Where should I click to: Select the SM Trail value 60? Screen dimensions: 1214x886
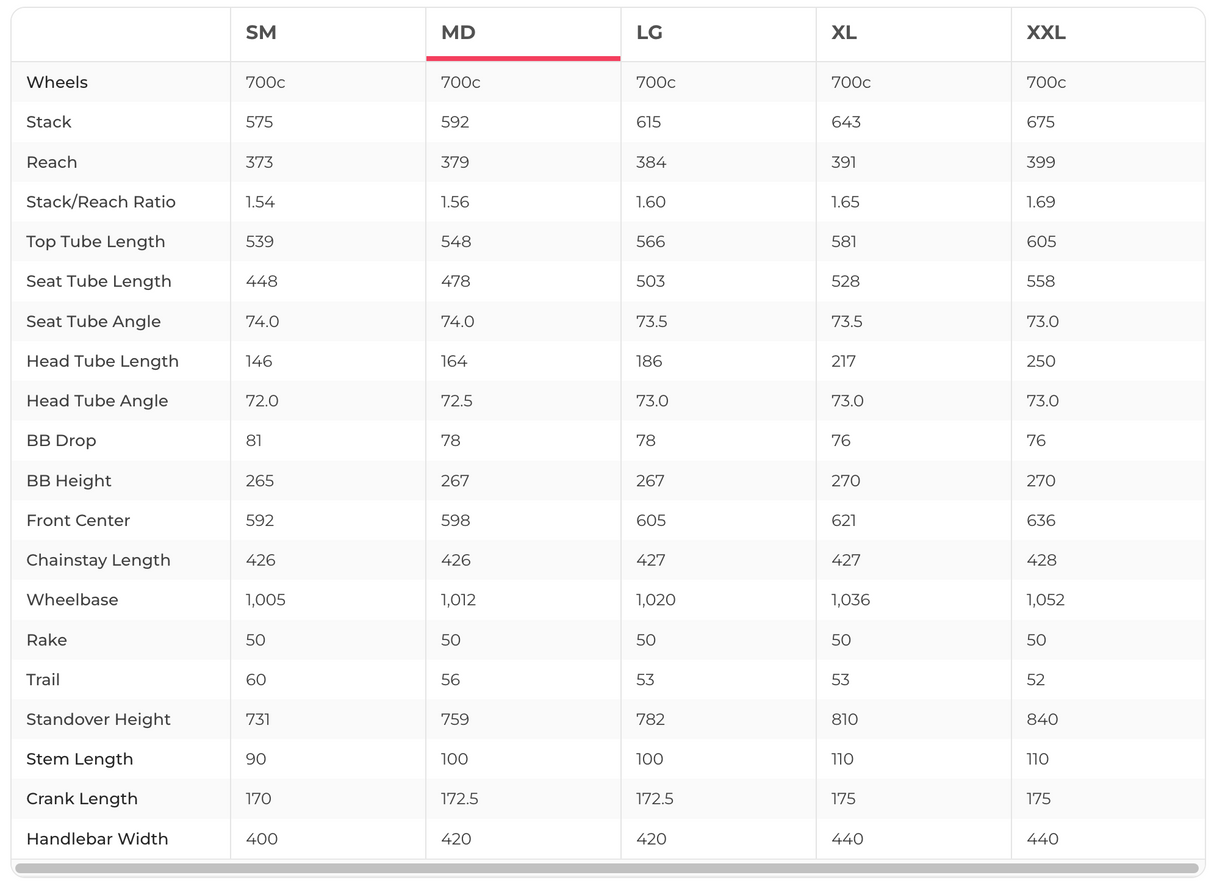tap(256, 680)
